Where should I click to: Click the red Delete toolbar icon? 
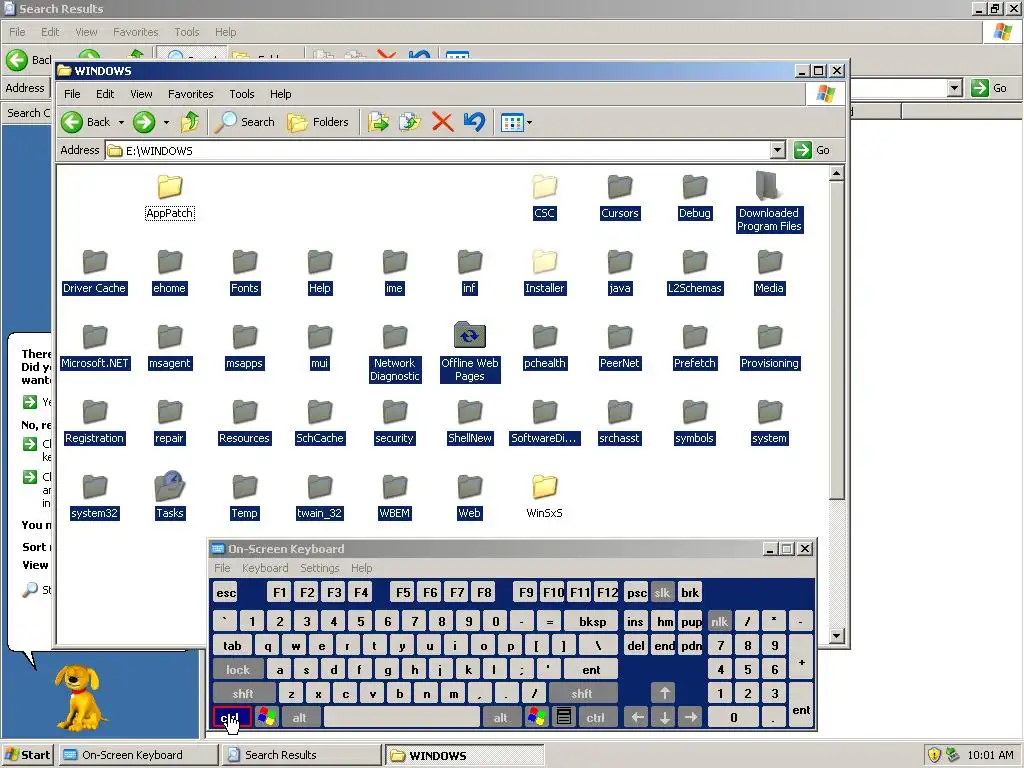[x=442, y=122]
